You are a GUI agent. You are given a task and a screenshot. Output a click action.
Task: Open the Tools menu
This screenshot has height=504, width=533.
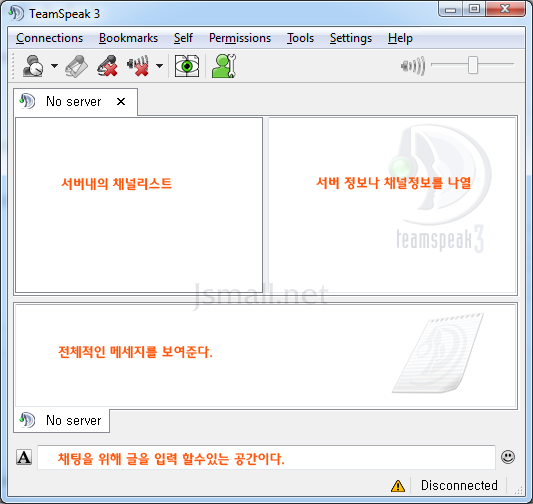coord(300,38)
